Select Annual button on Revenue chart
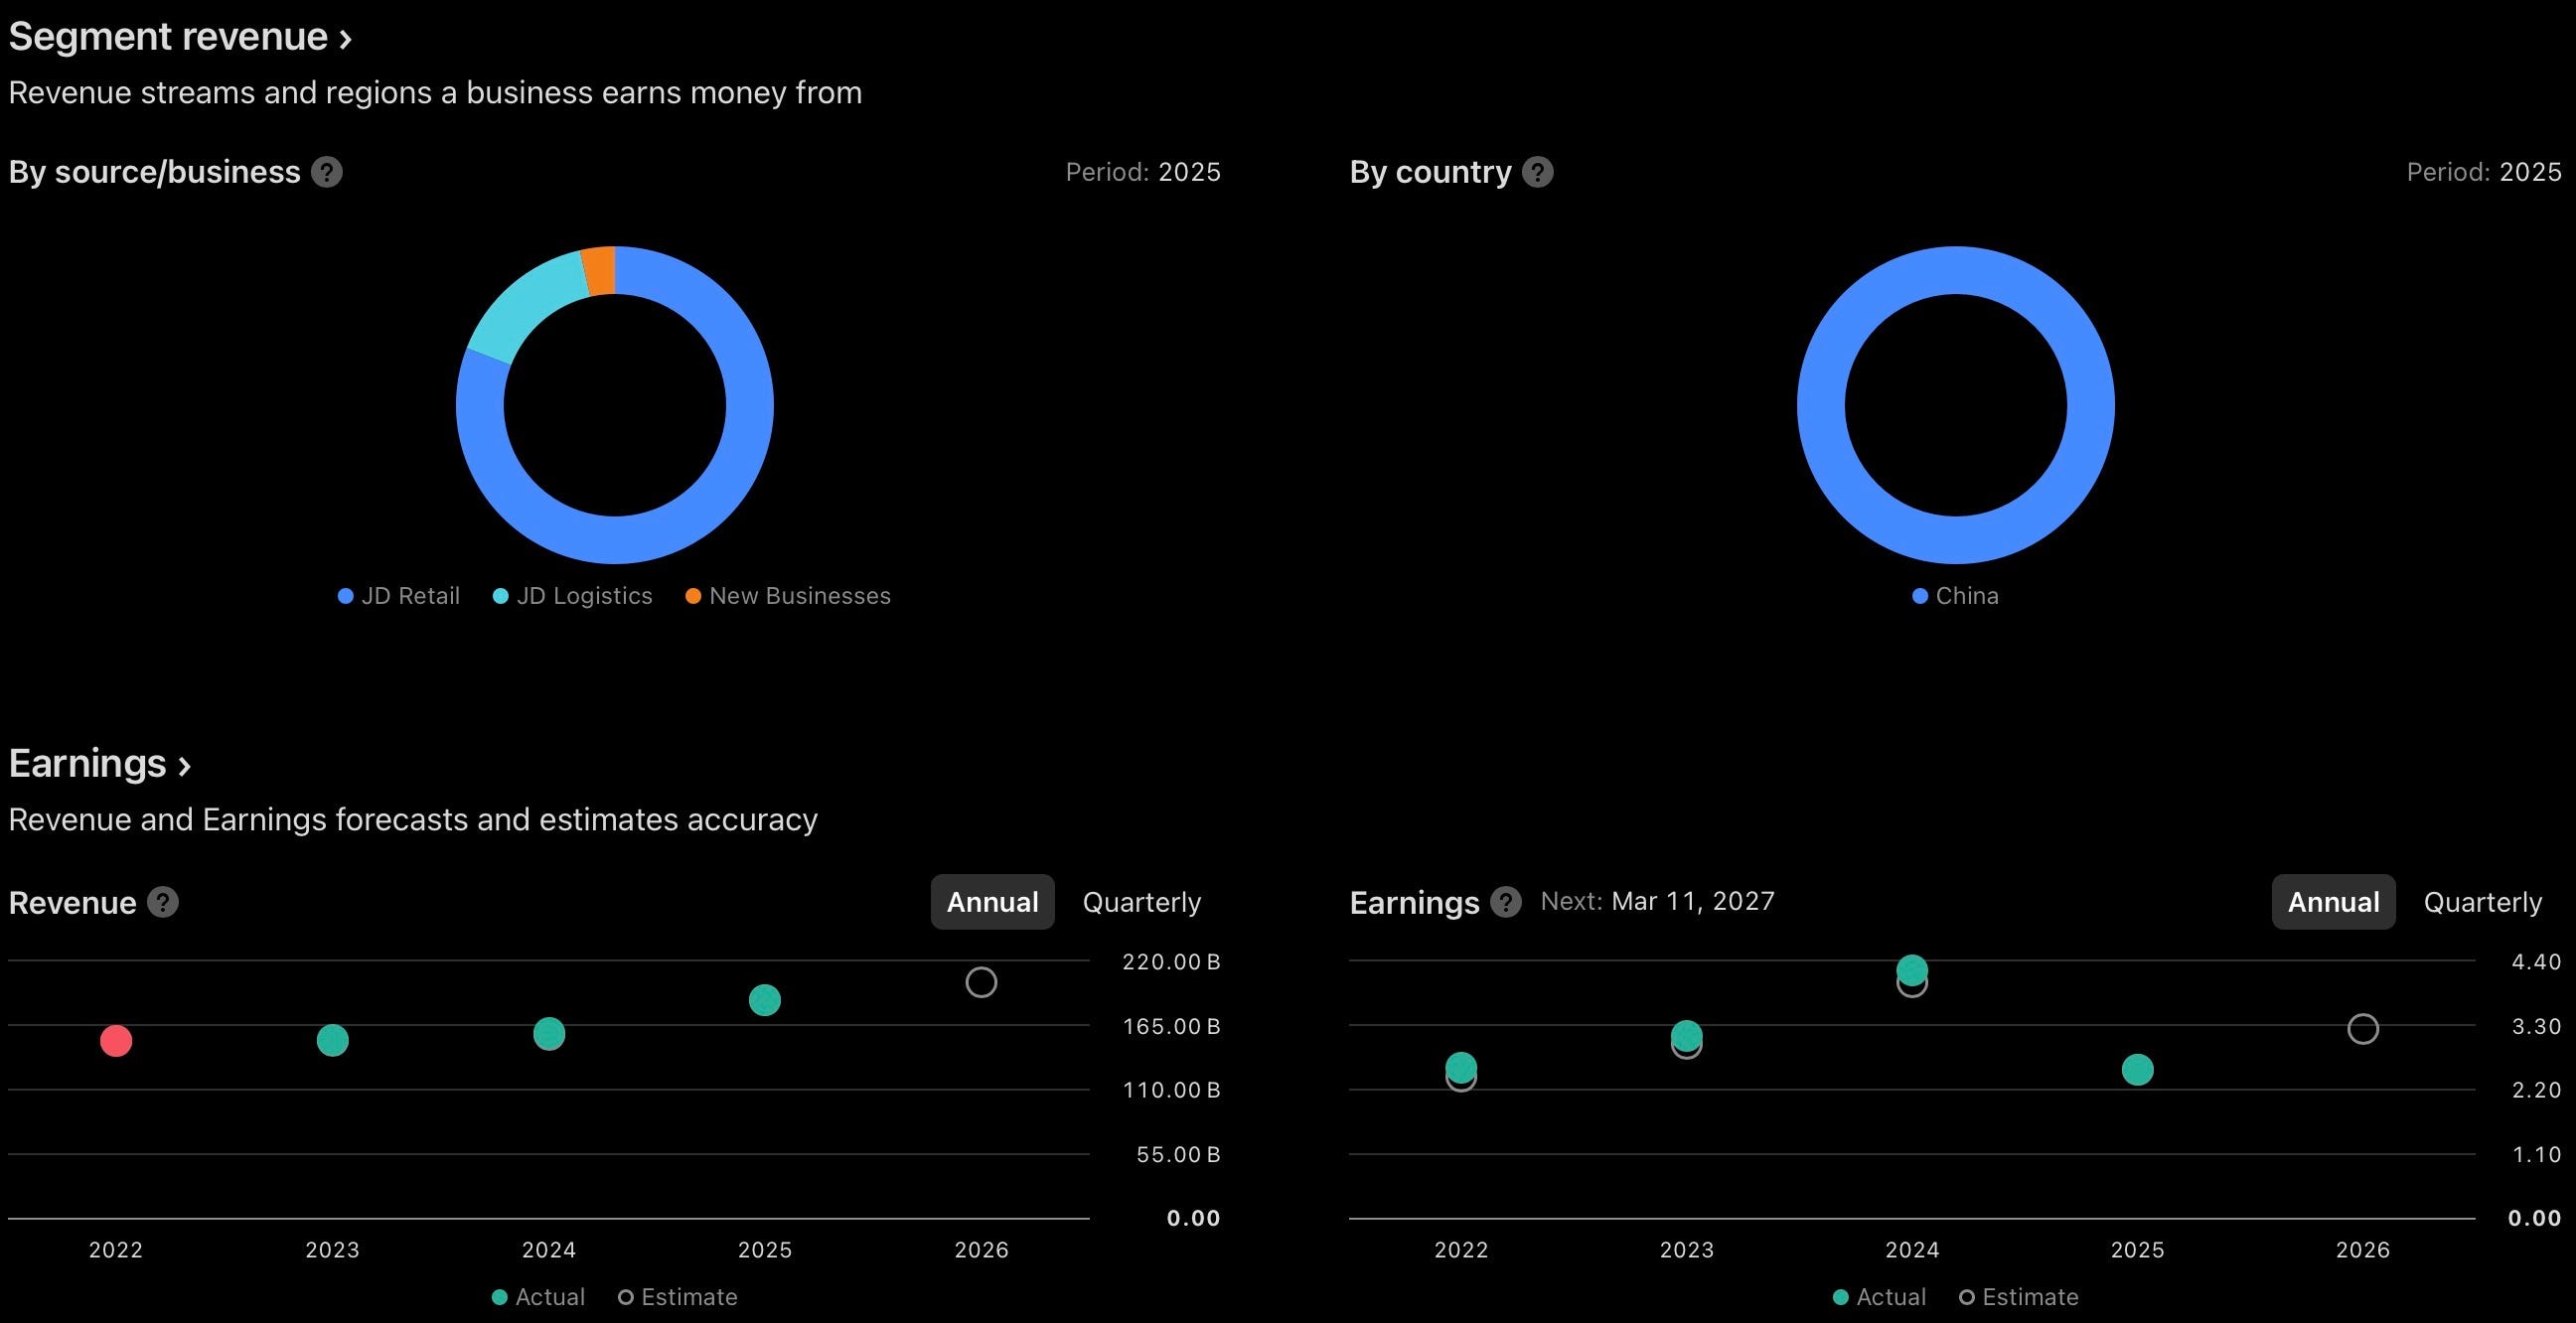Image resolution: width=2576 pixels, height=1323 pixels. 992,902
